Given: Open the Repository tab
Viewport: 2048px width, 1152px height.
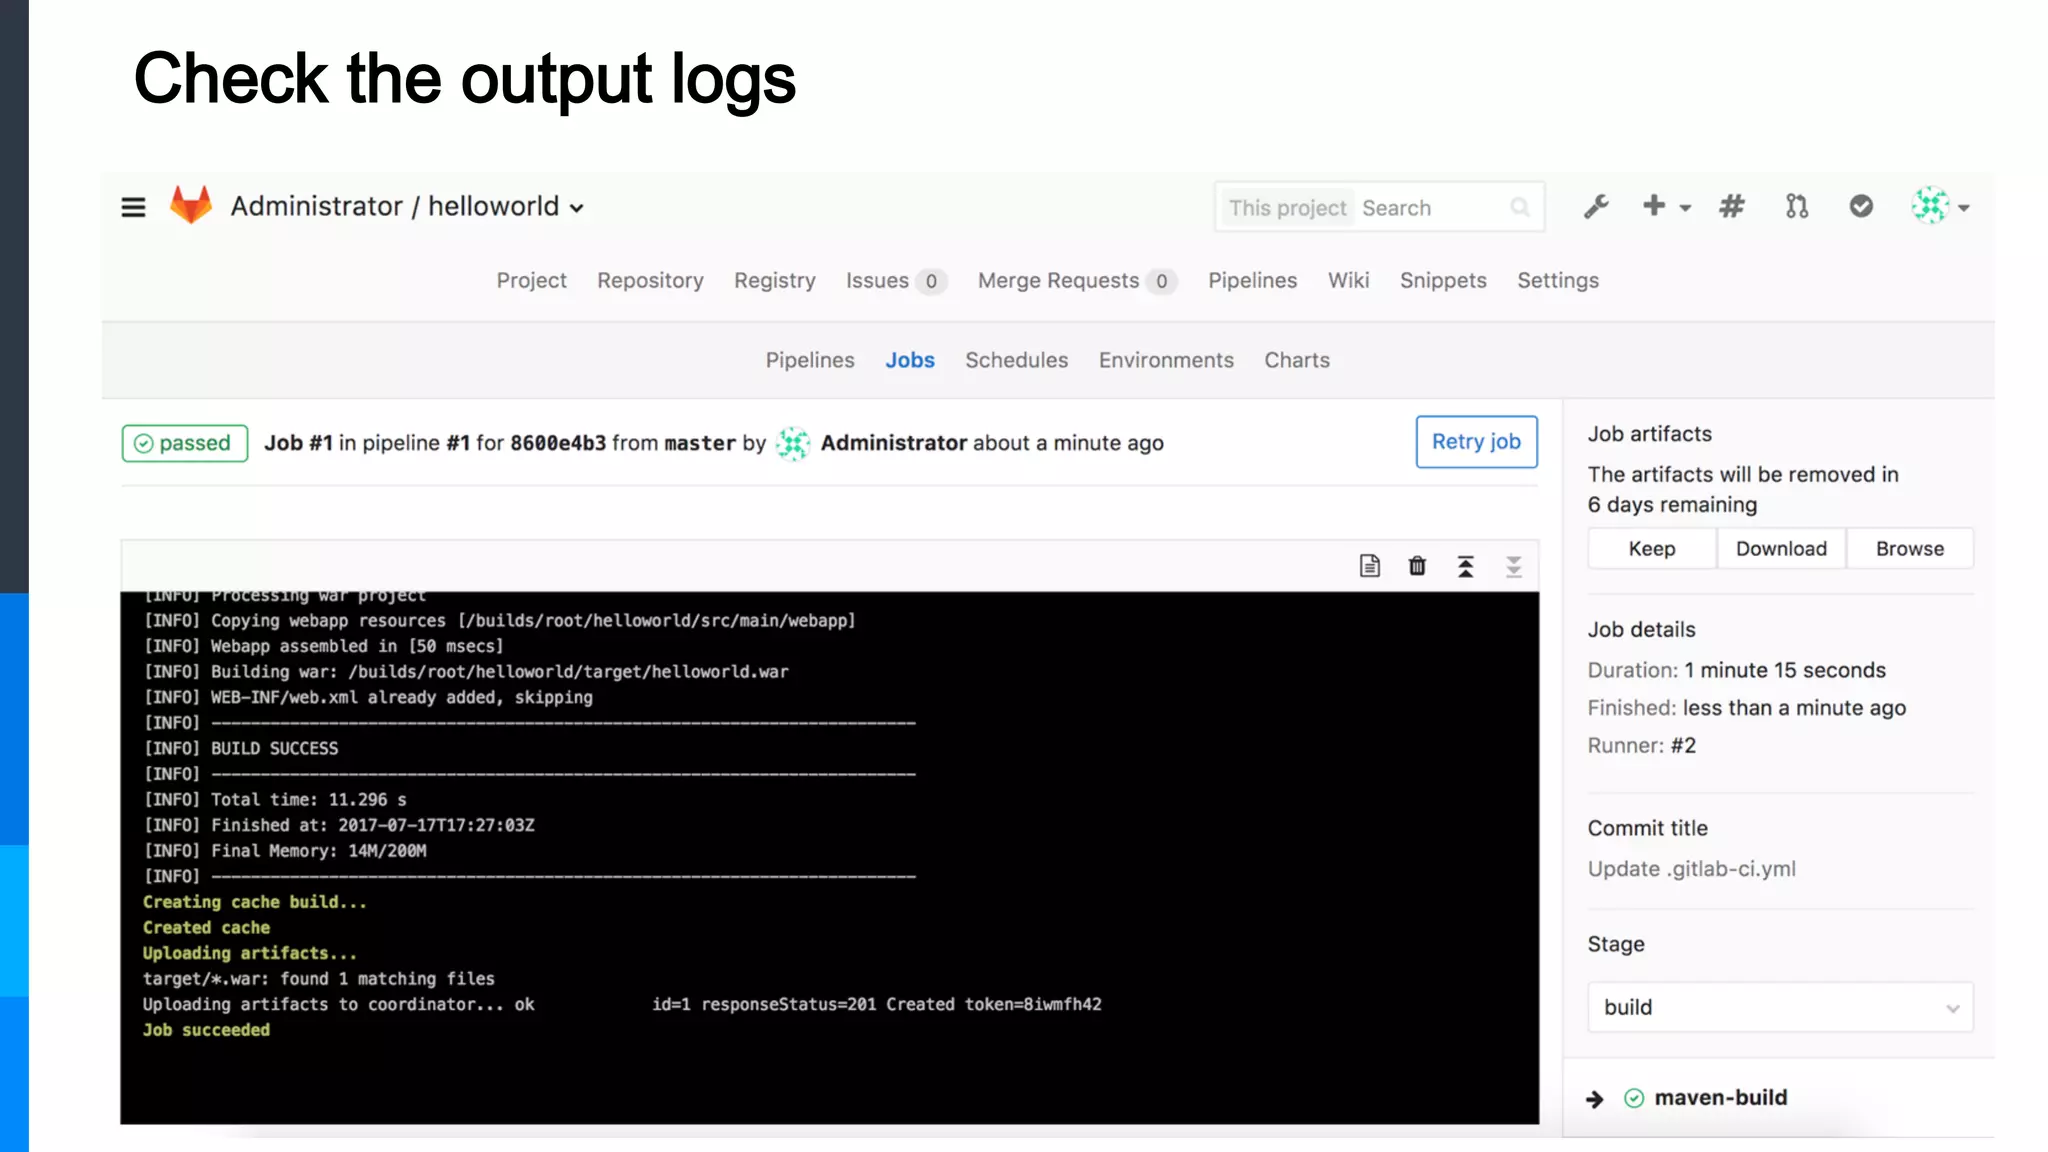Looking at the screenshot, I should (650, 281).
